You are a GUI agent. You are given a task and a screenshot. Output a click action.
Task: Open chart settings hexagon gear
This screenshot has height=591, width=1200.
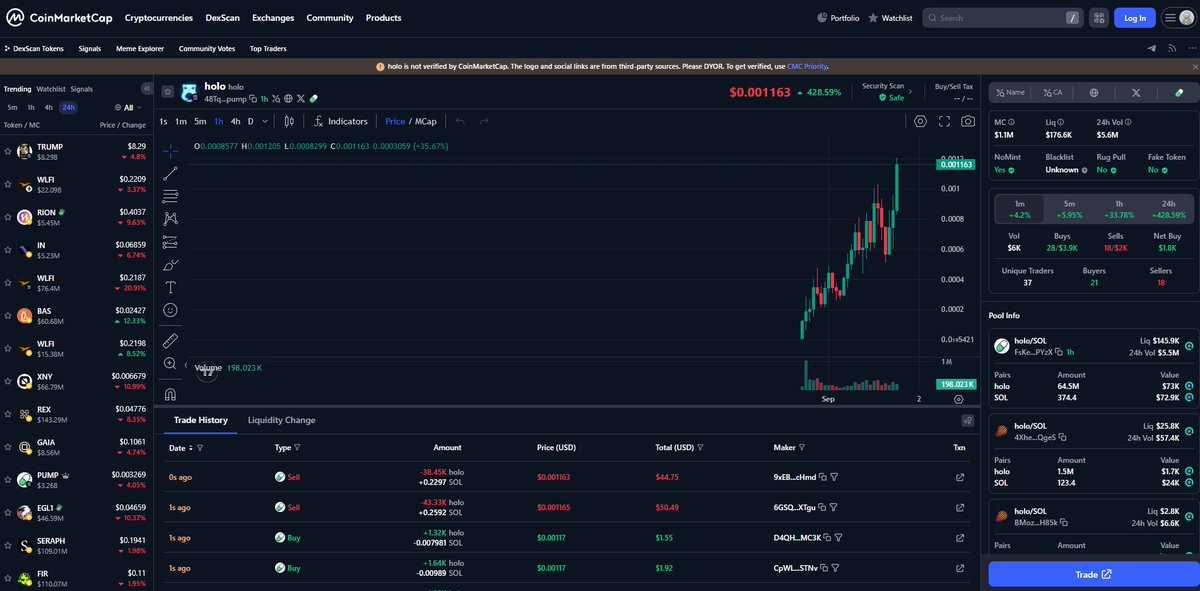pos(921,121)
